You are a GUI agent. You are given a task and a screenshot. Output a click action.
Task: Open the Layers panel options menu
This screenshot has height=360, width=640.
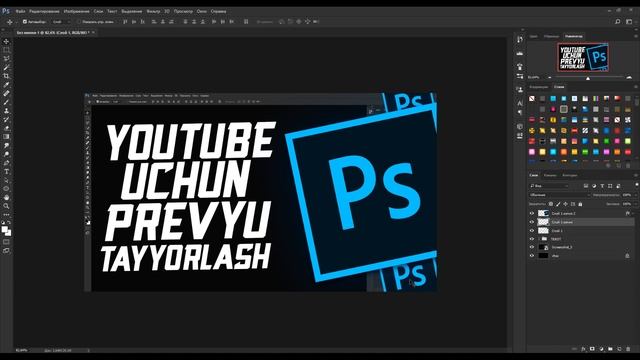point(636,175)
